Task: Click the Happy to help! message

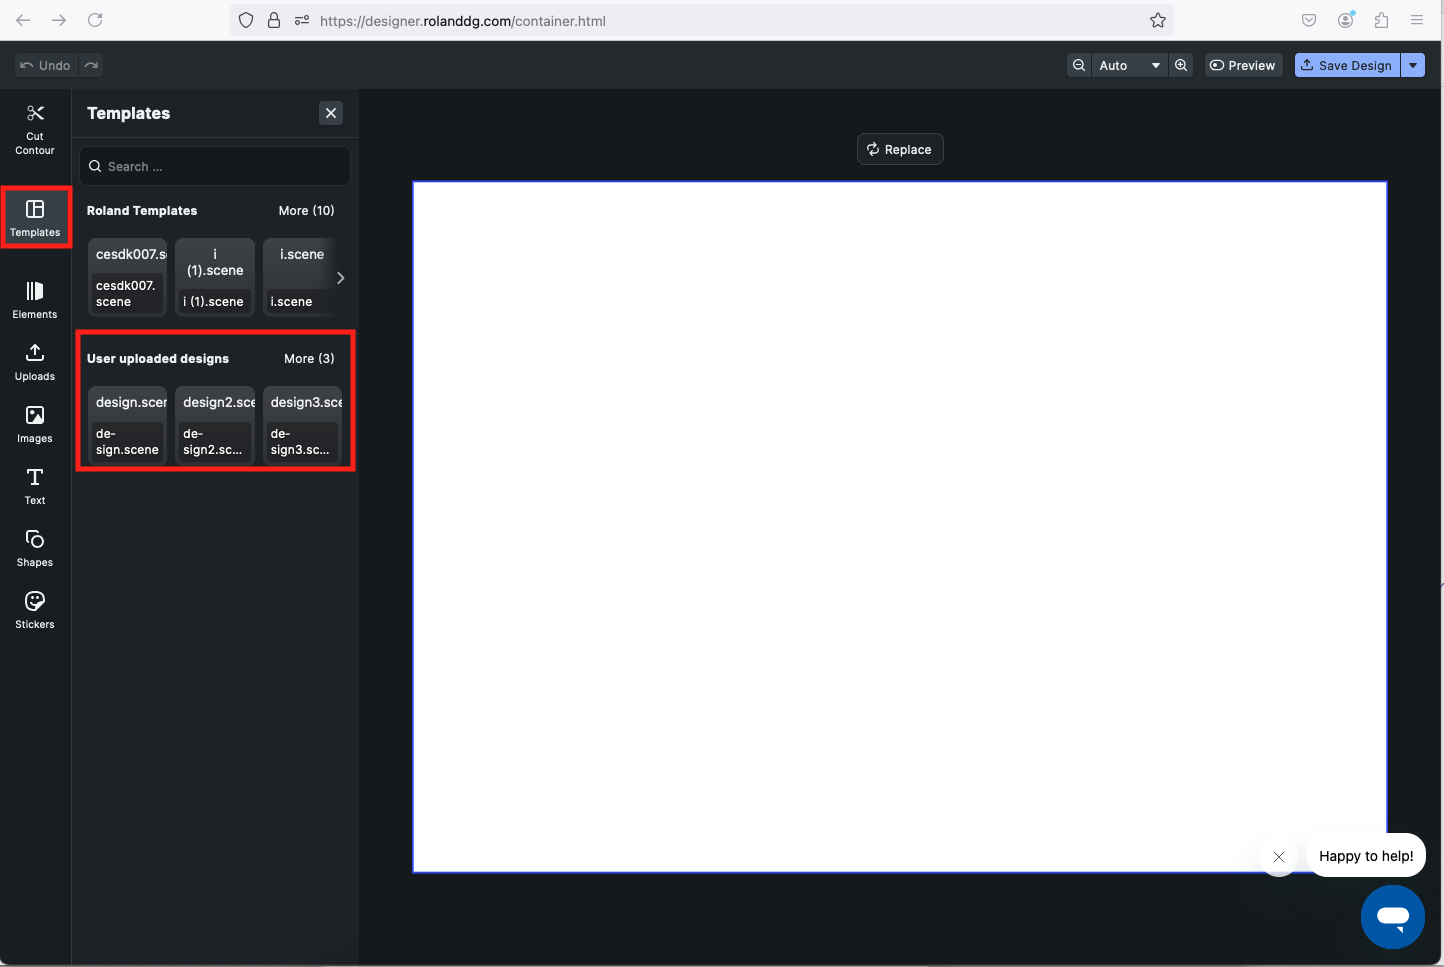Action: coord(1366,855)
